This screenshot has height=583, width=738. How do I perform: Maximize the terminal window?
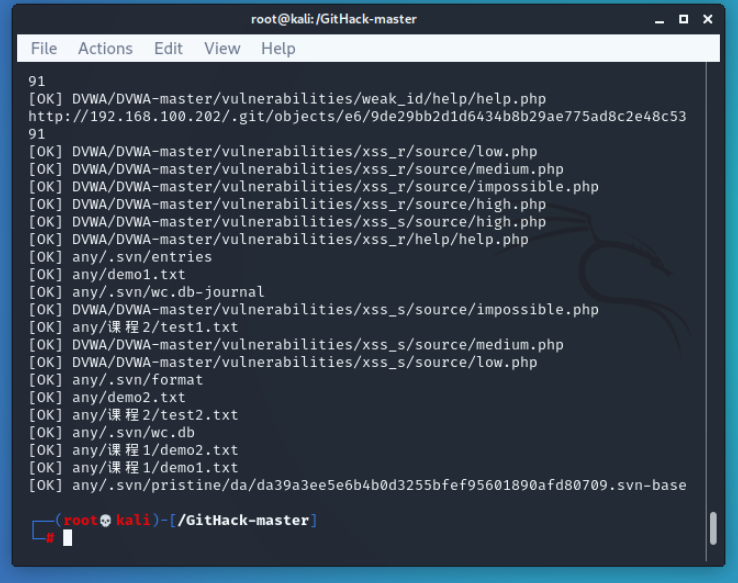[x=683, y=19]
